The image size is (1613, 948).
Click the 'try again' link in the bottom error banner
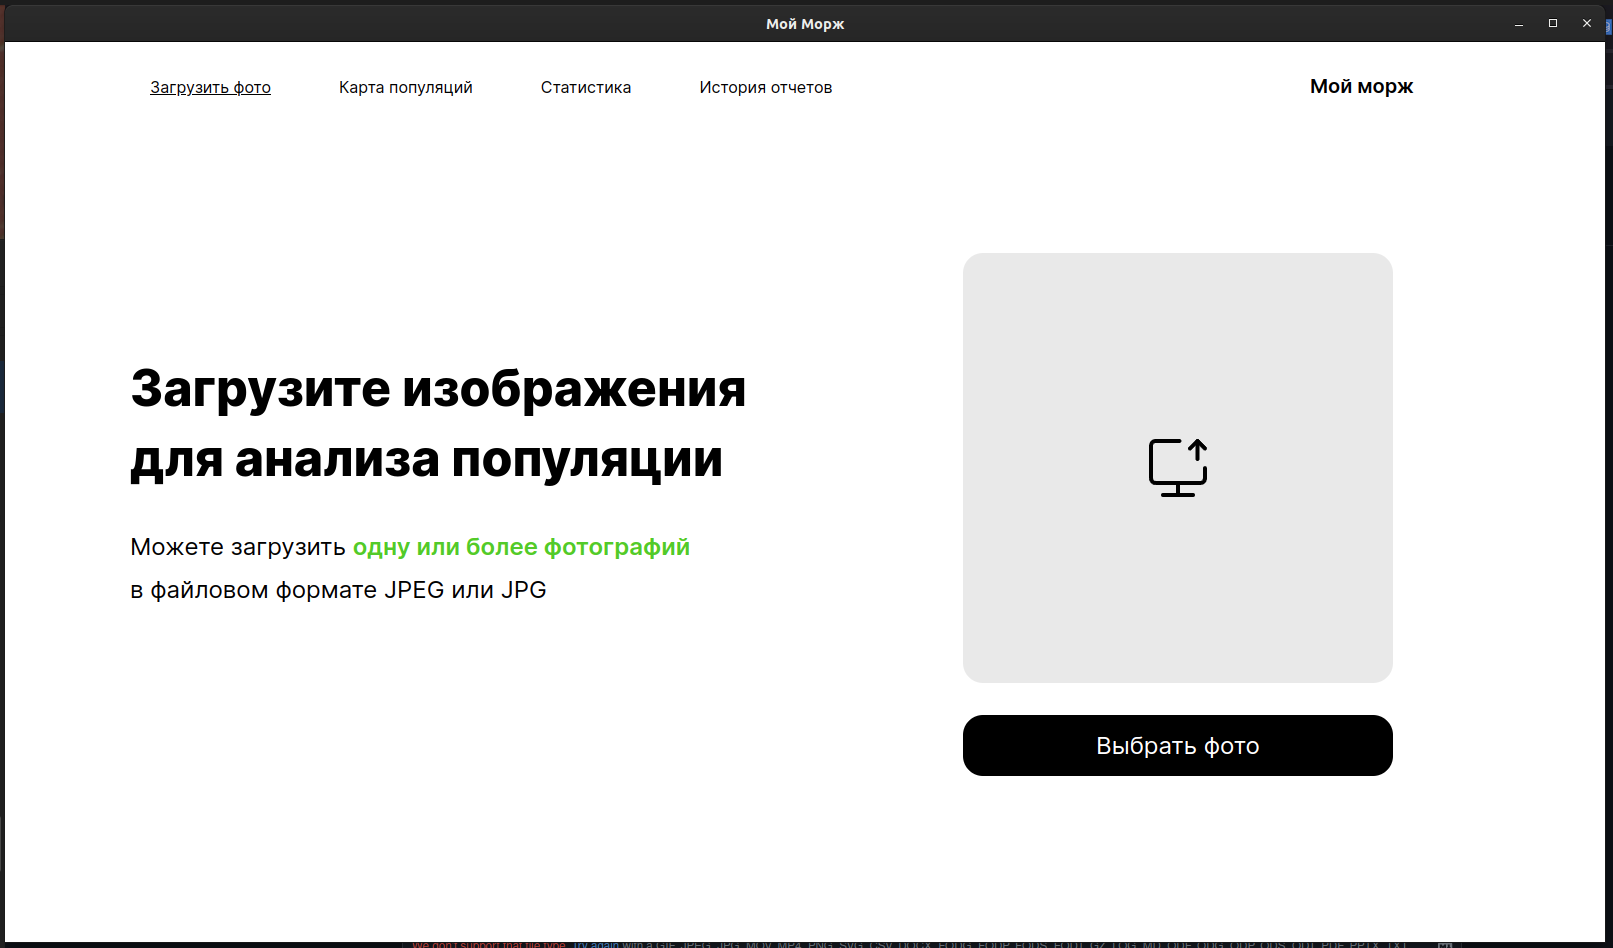(597, 943)
